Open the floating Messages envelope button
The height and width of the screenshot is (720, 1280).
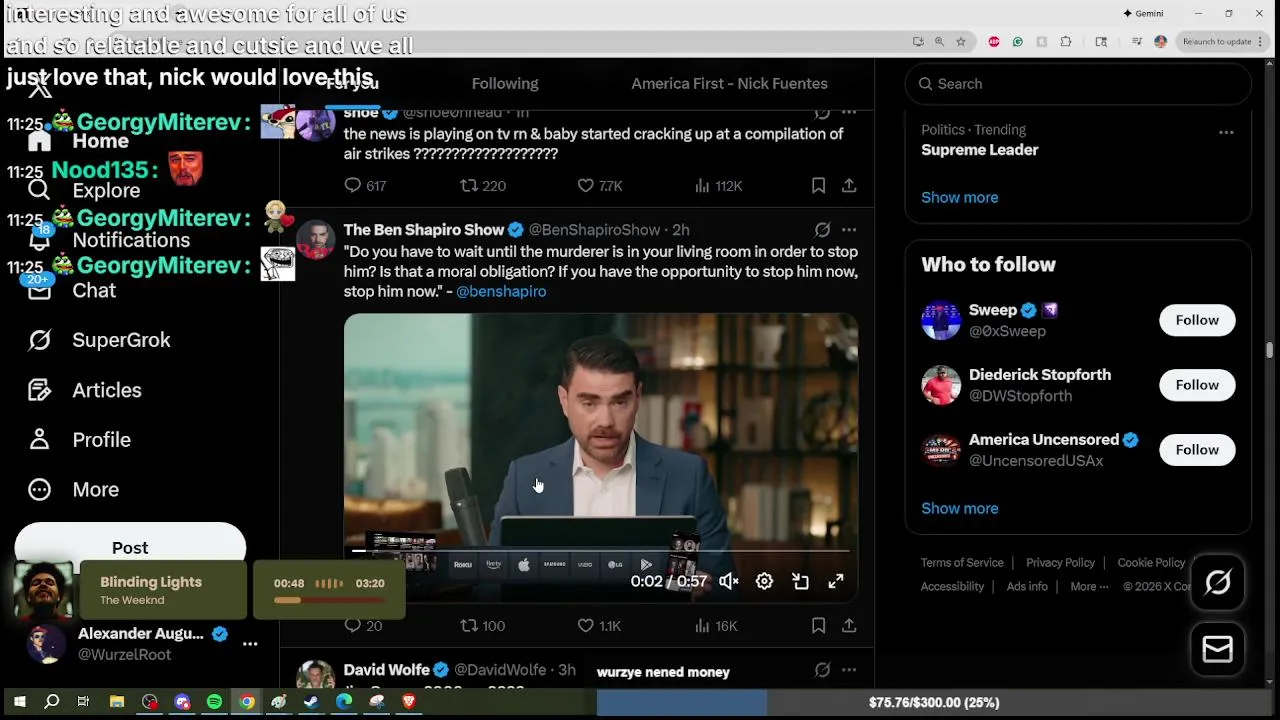pos(1218,650)
